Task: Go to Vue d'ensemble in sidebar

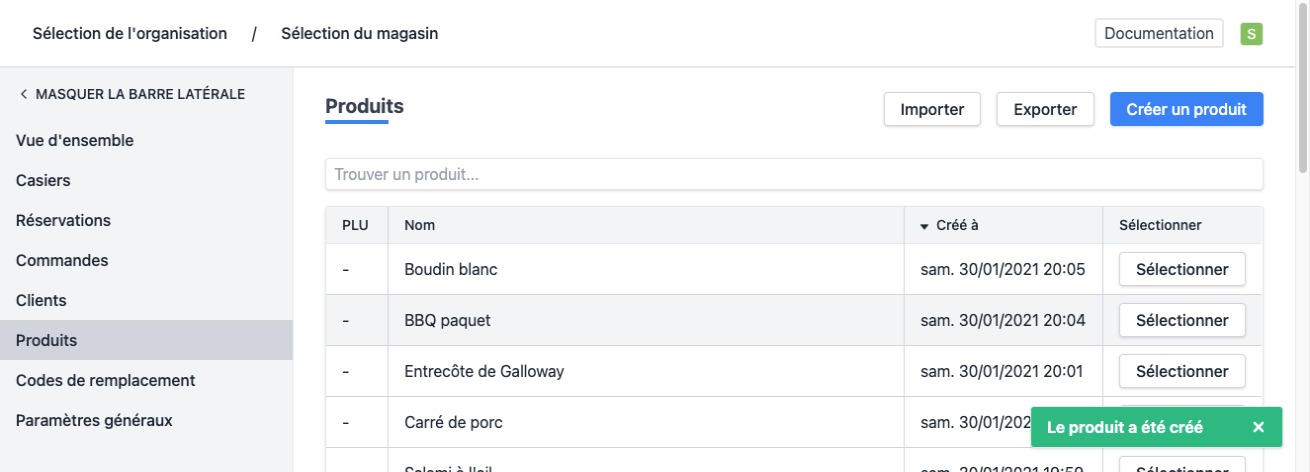Action: point(75,141)
